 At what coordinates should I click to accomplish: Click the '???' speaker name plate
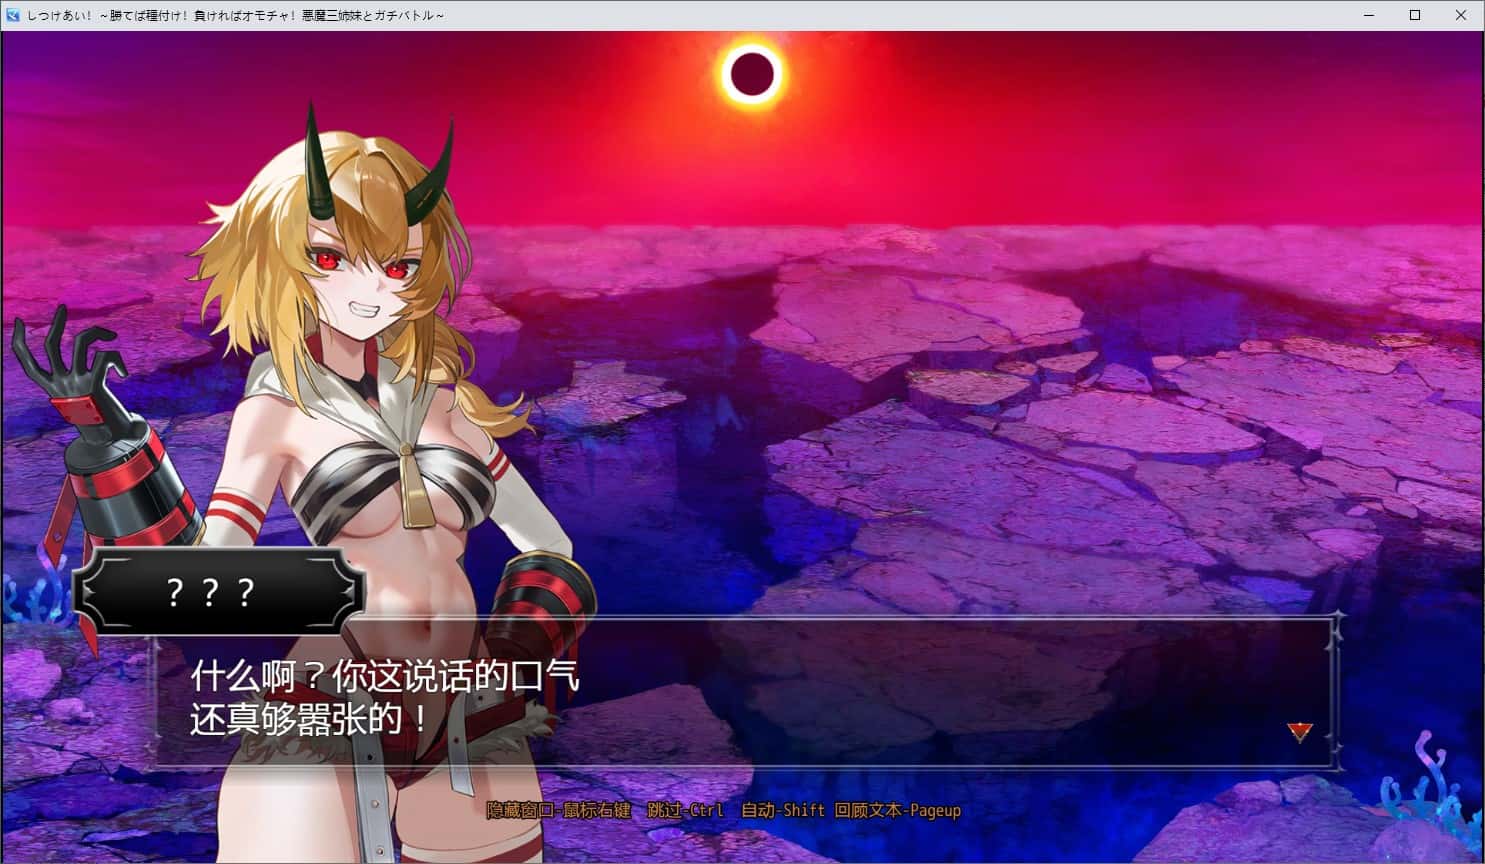[x=219, y=592]
